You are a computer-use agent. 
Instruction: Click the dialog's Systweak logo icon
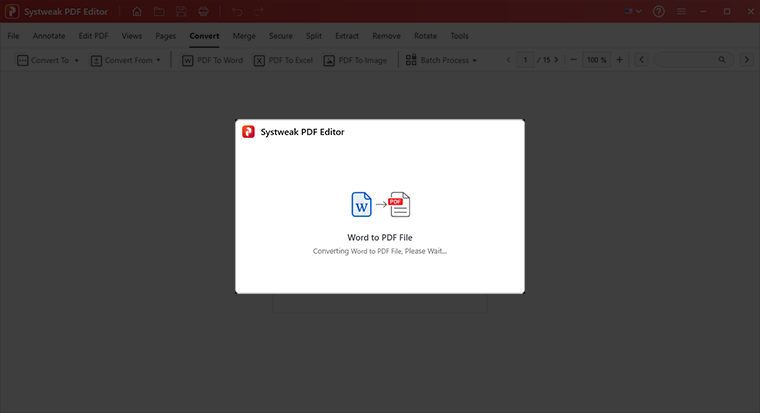pos(248,132)
